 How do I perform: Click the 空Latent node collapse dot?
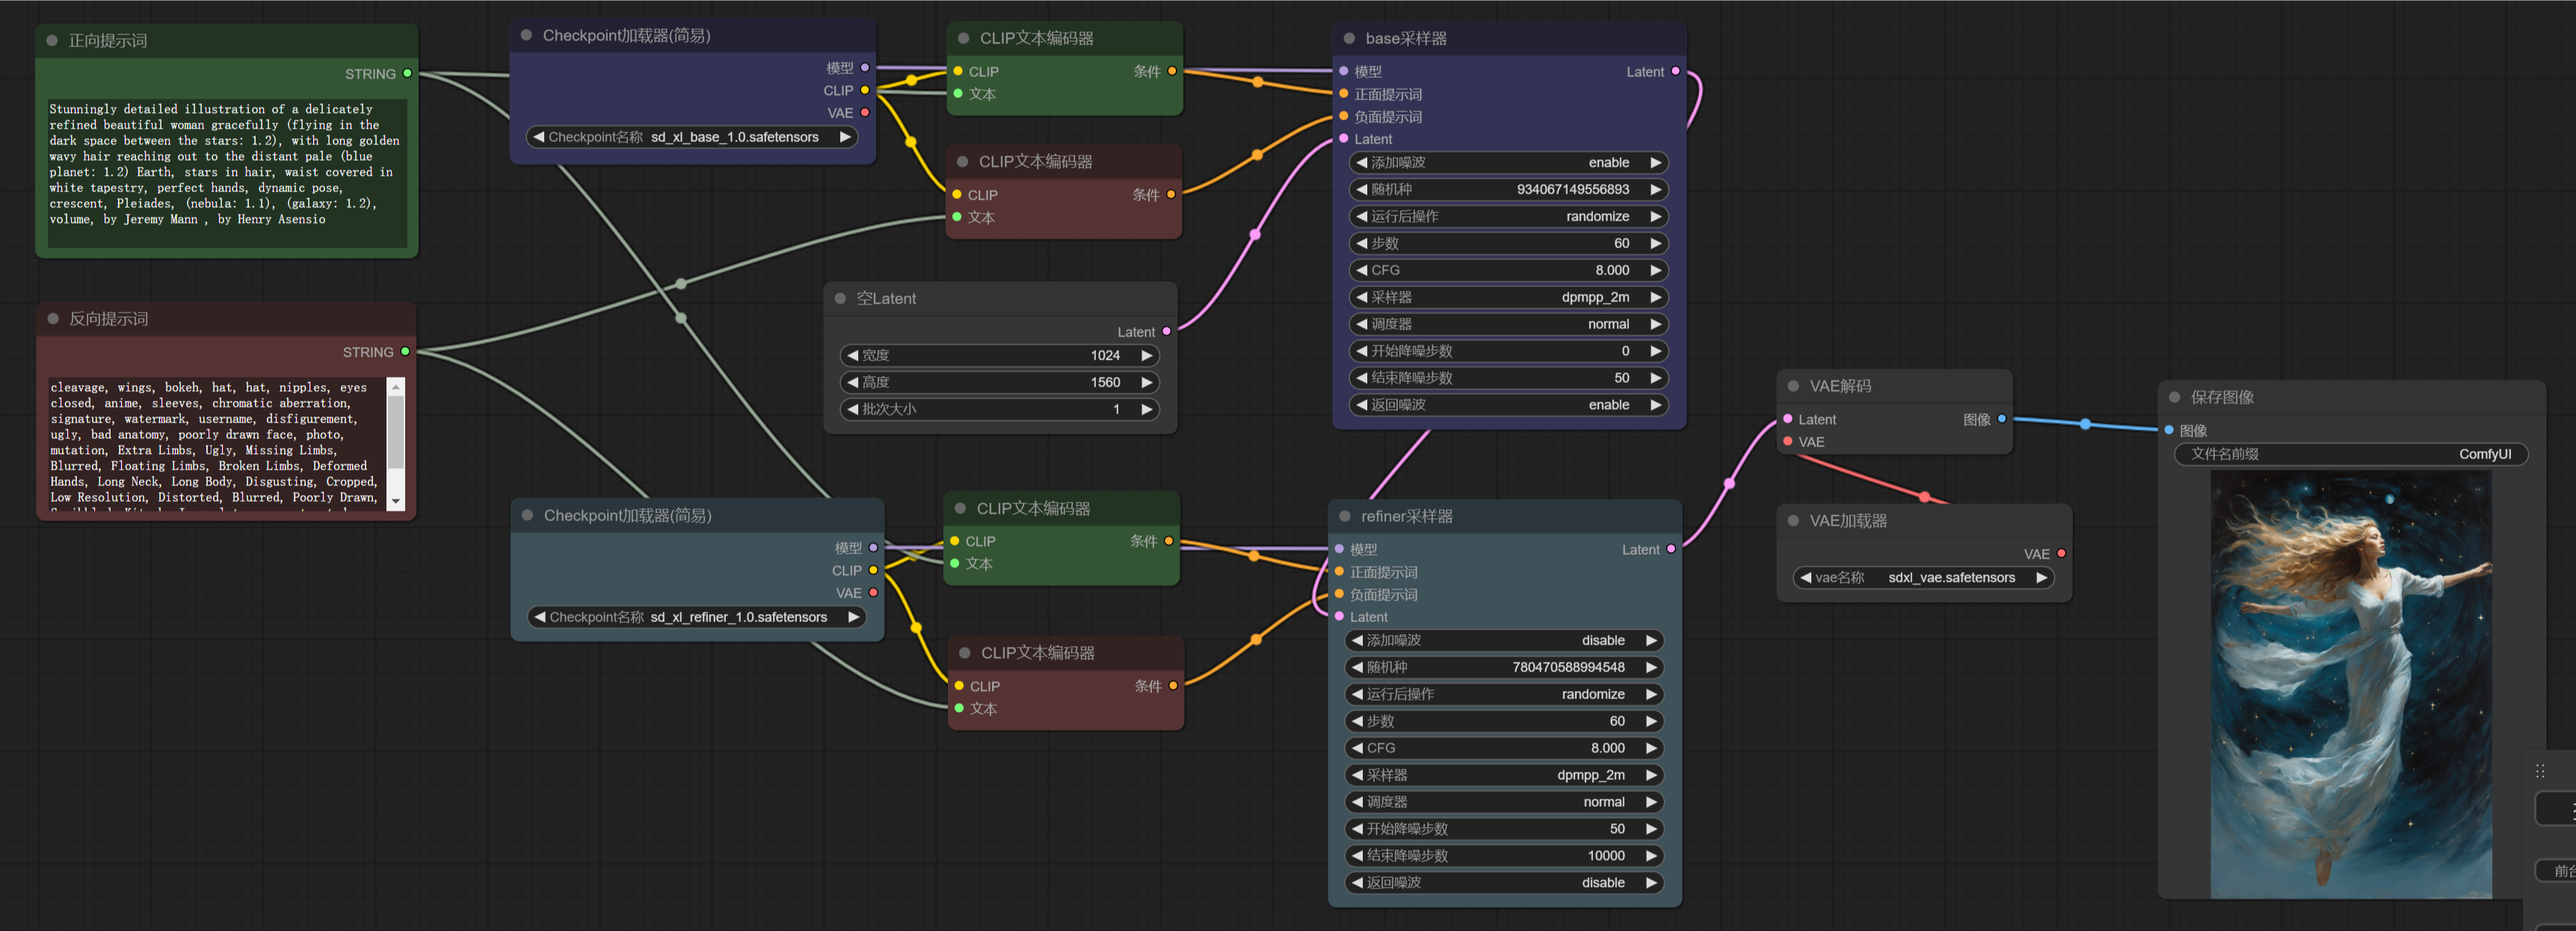pyautogui.click(x=840, y=298)
